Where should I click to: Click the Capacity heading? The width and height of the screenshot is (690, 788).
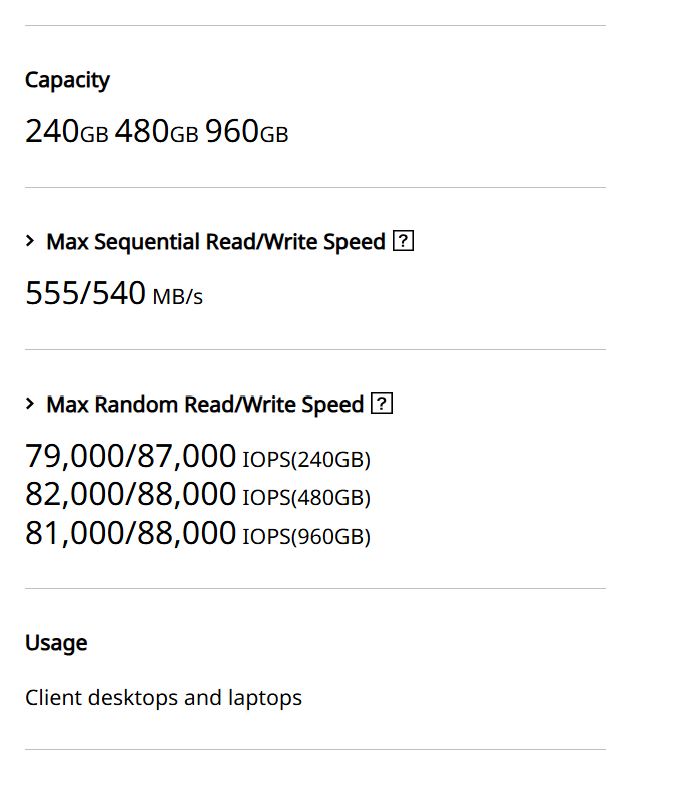point(67,80)
